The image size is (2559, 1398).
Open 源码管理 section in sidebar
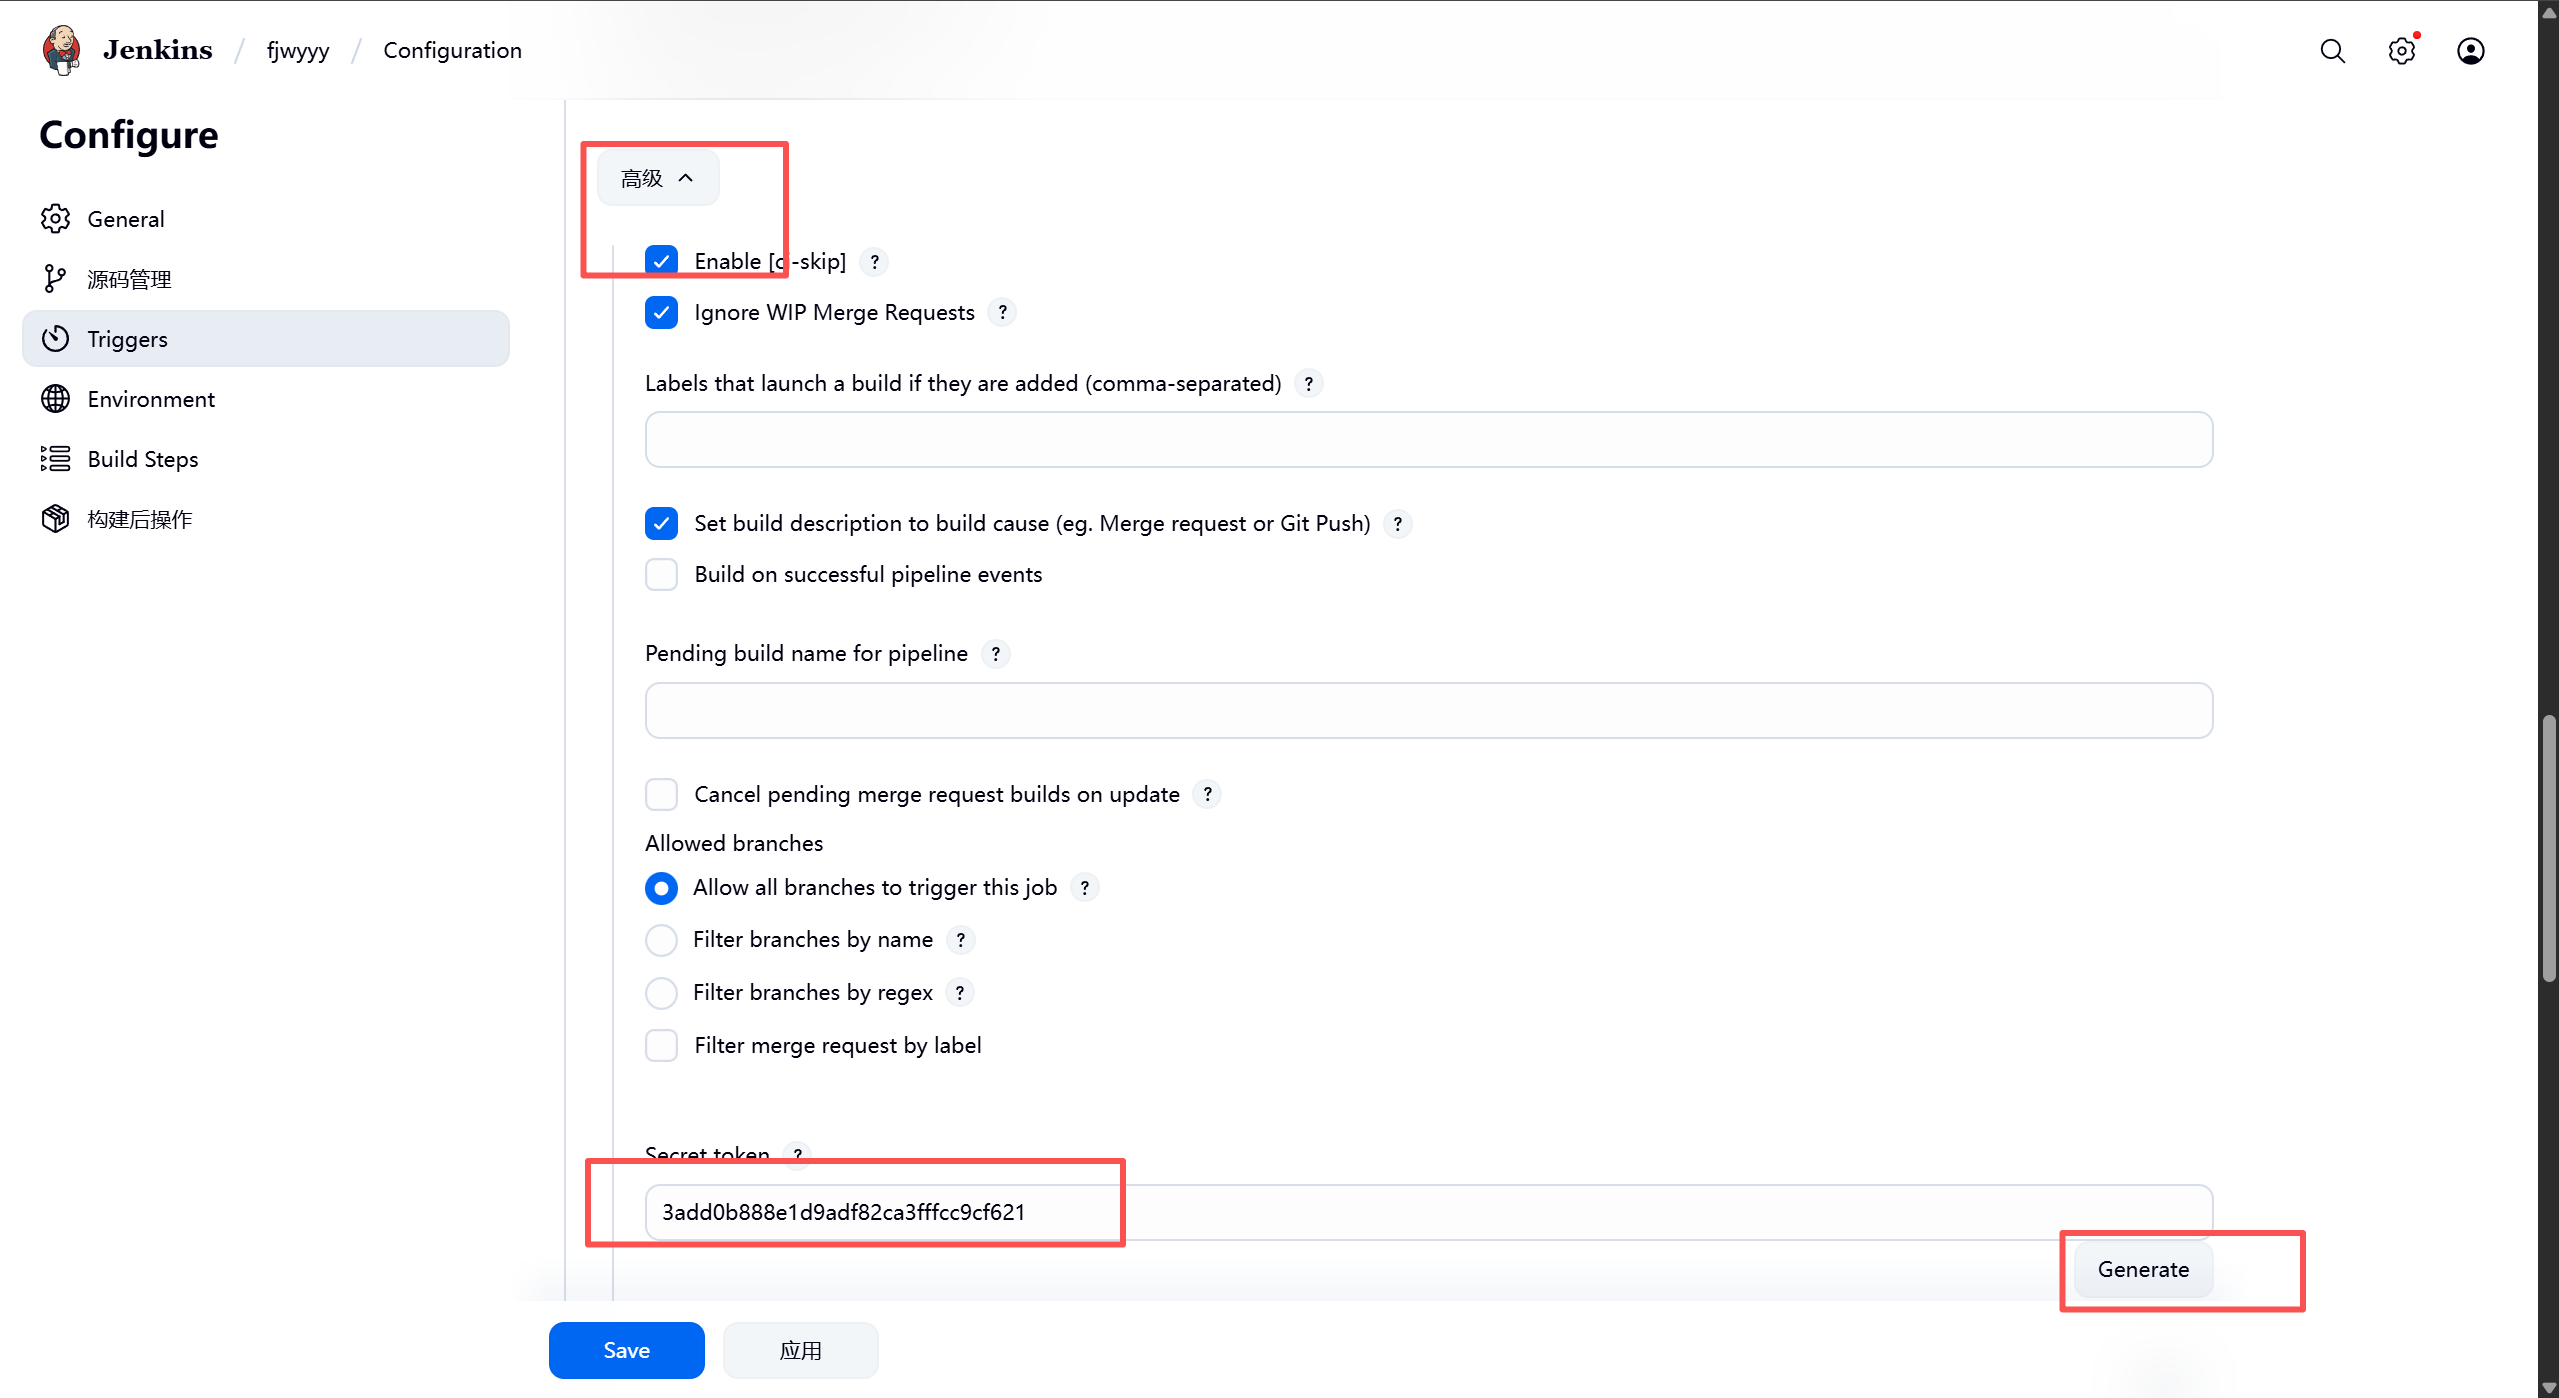coord(129,279)
